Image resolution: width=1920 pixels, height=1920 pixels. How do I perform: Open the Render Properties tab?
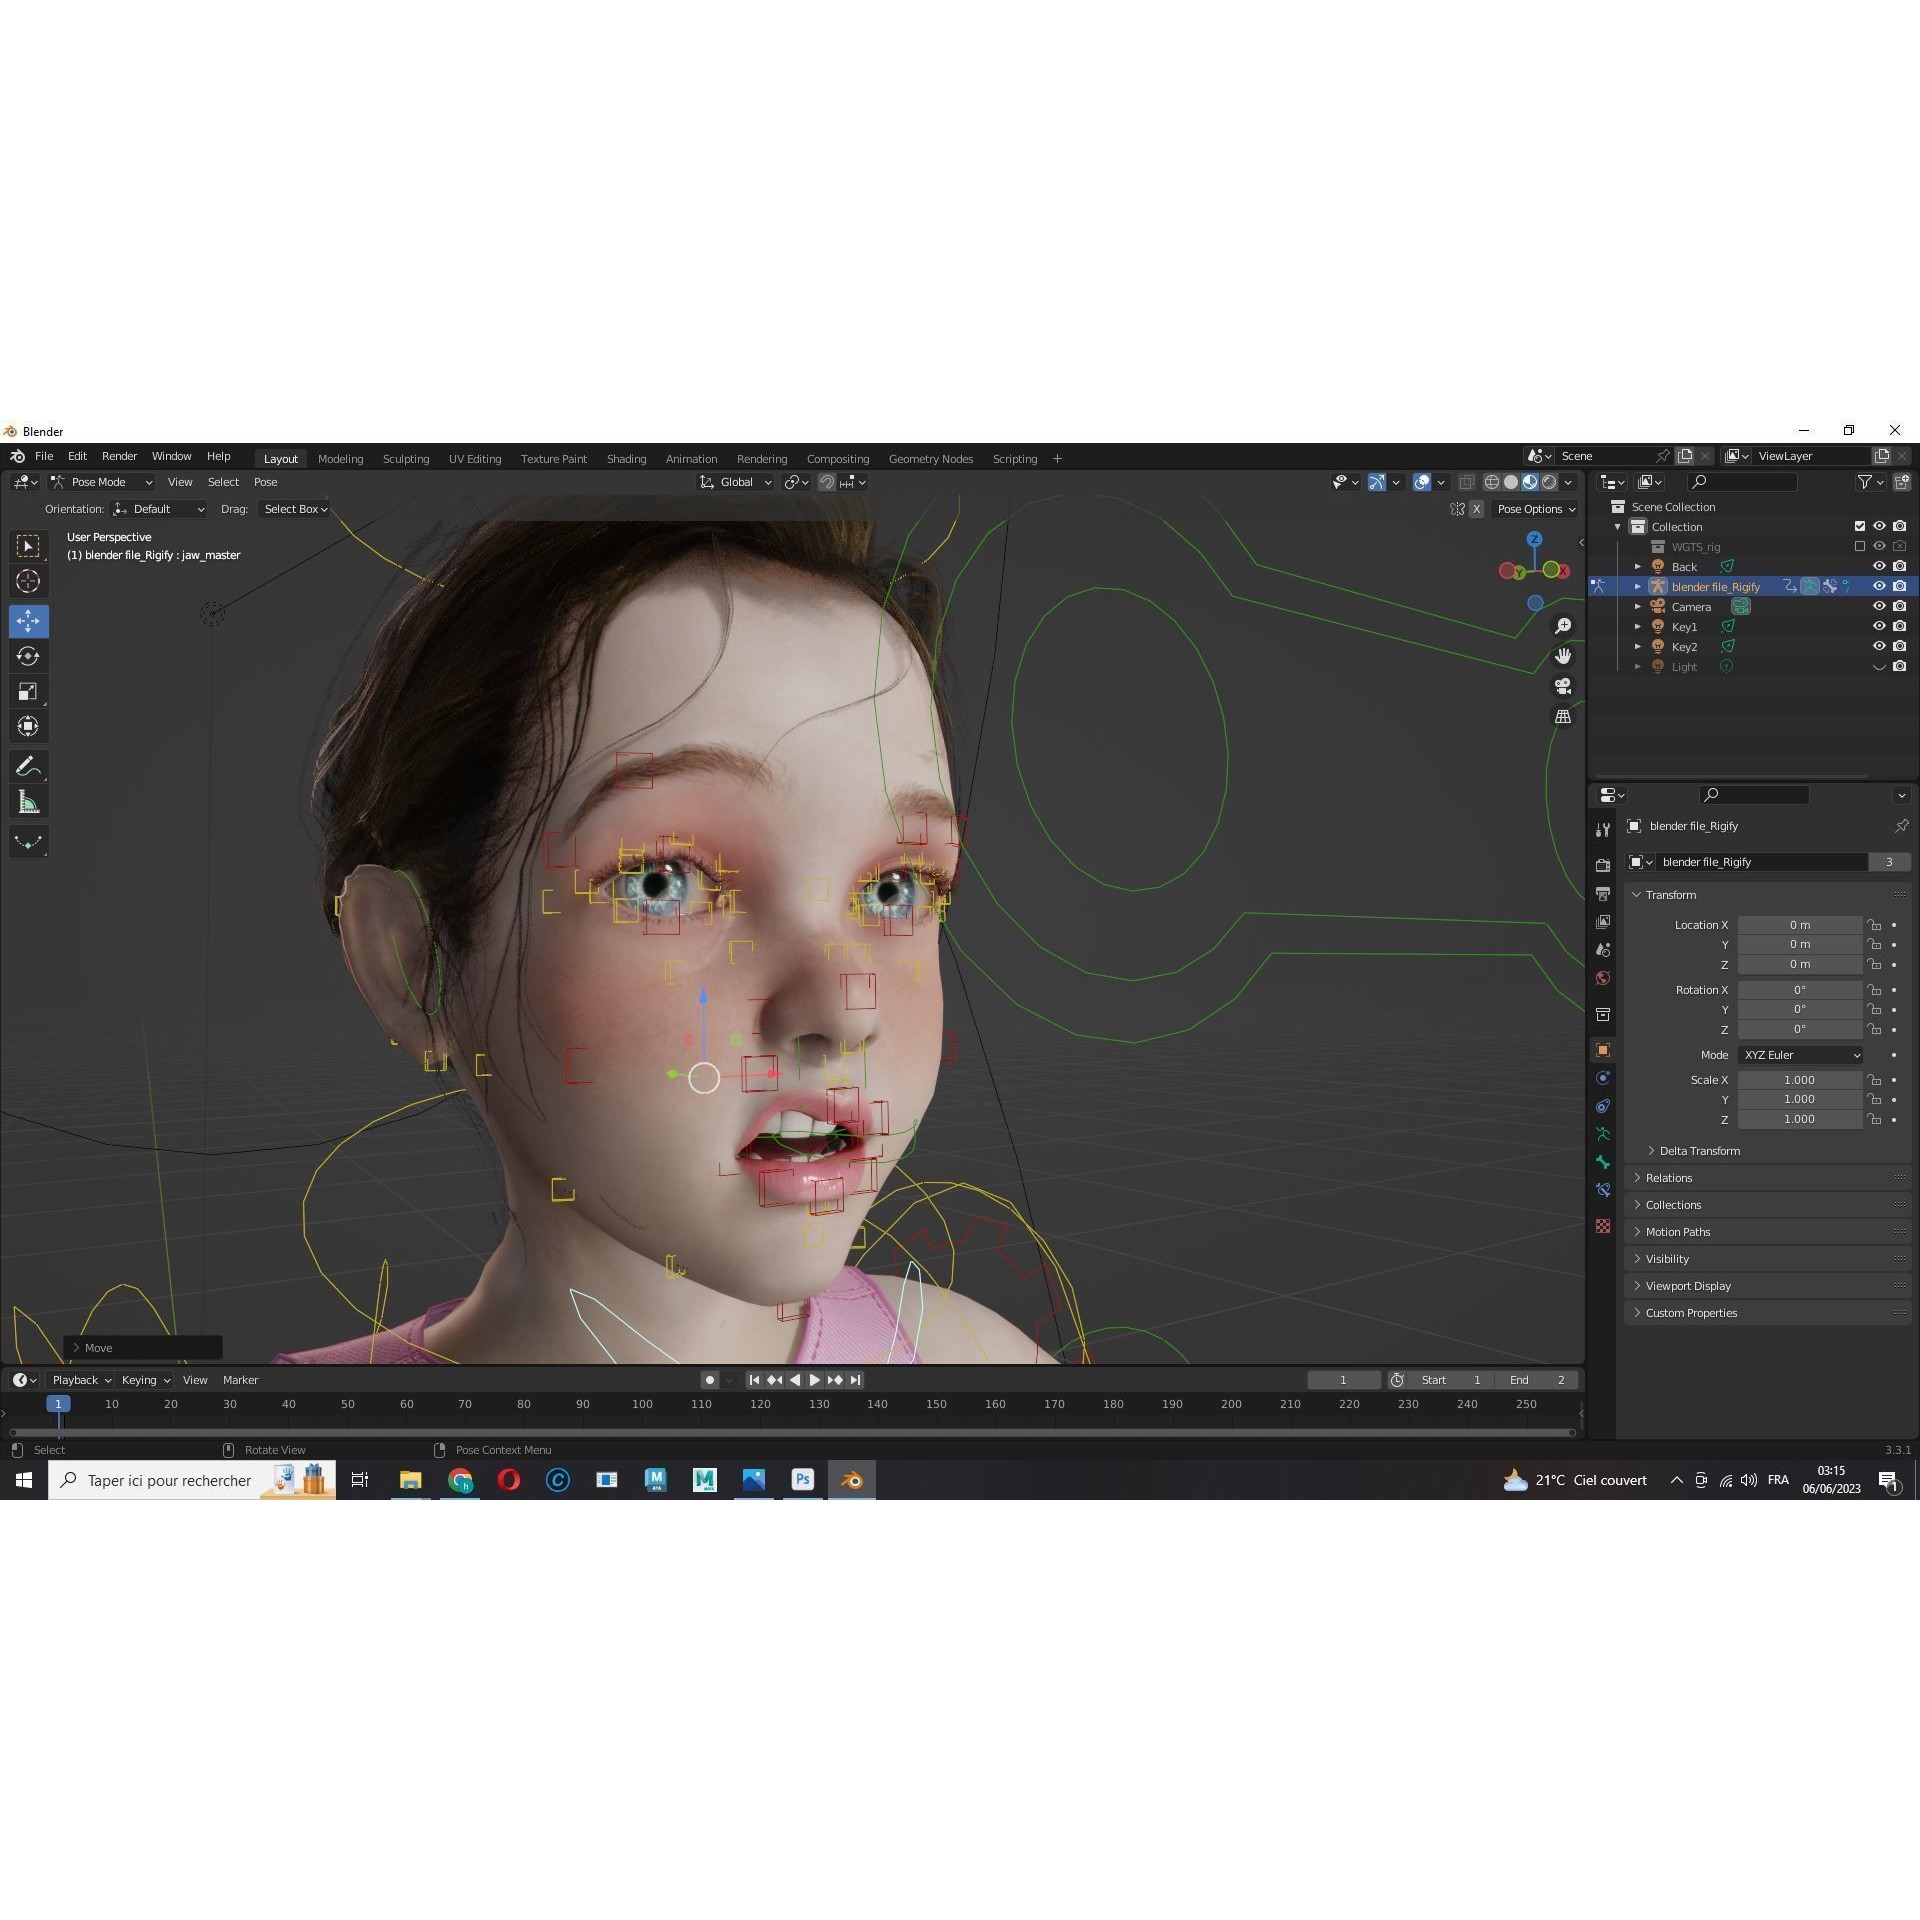[x=1603, y=863]
